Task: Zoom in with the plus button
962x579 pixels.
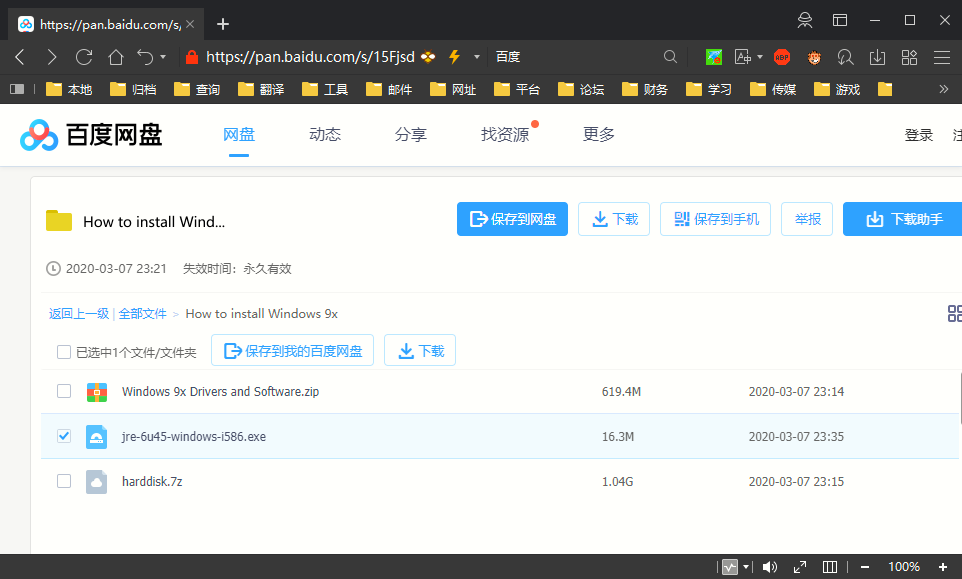Action: pyautogui.click(x=943, y=567)
